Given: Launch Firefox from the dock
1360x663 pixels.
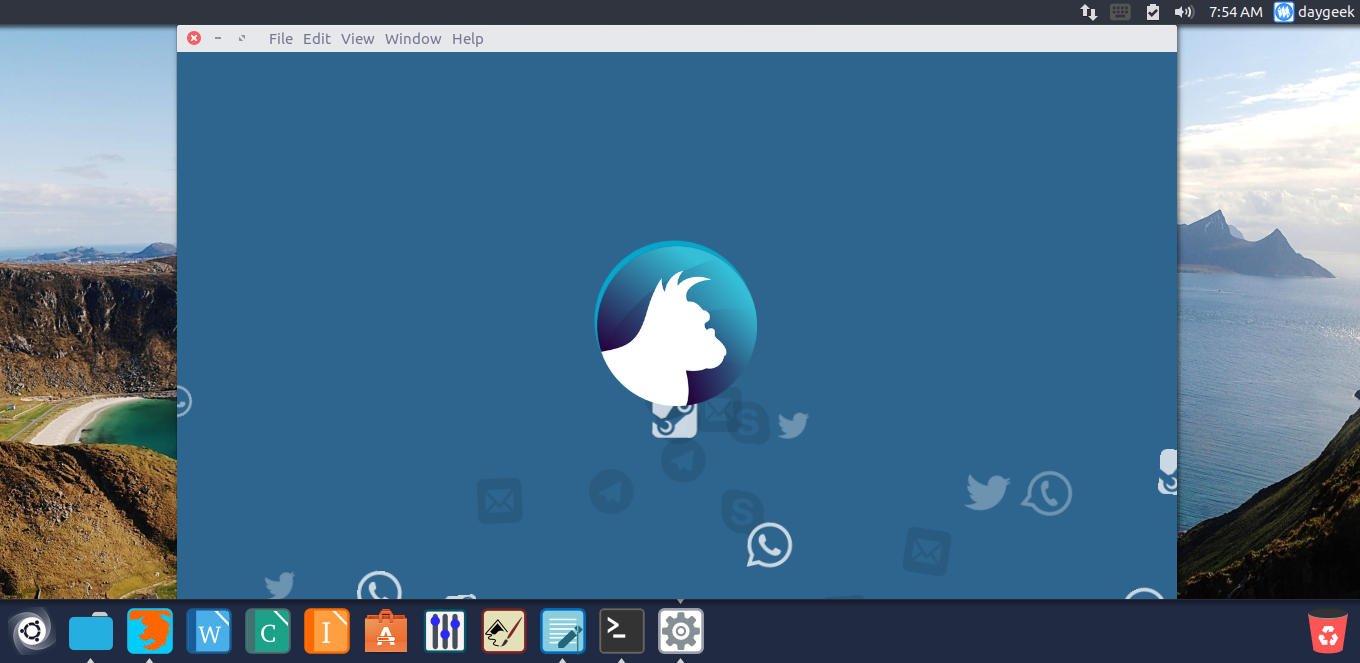Looking at the screenshot, I should (150, 632).
